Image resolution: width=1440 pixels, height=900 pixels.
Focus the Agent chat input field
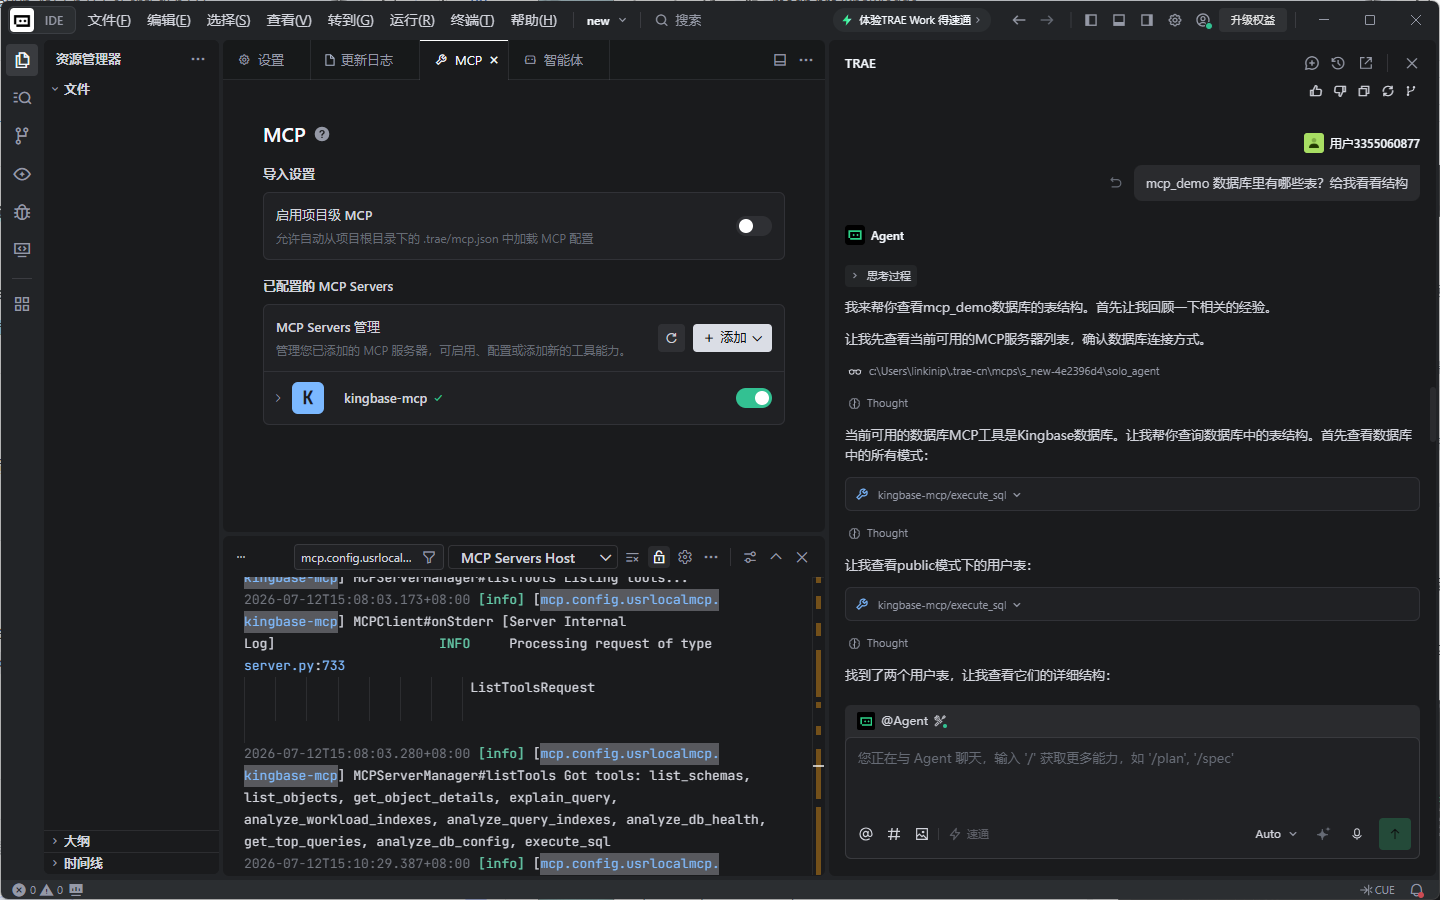(1132, 777)
